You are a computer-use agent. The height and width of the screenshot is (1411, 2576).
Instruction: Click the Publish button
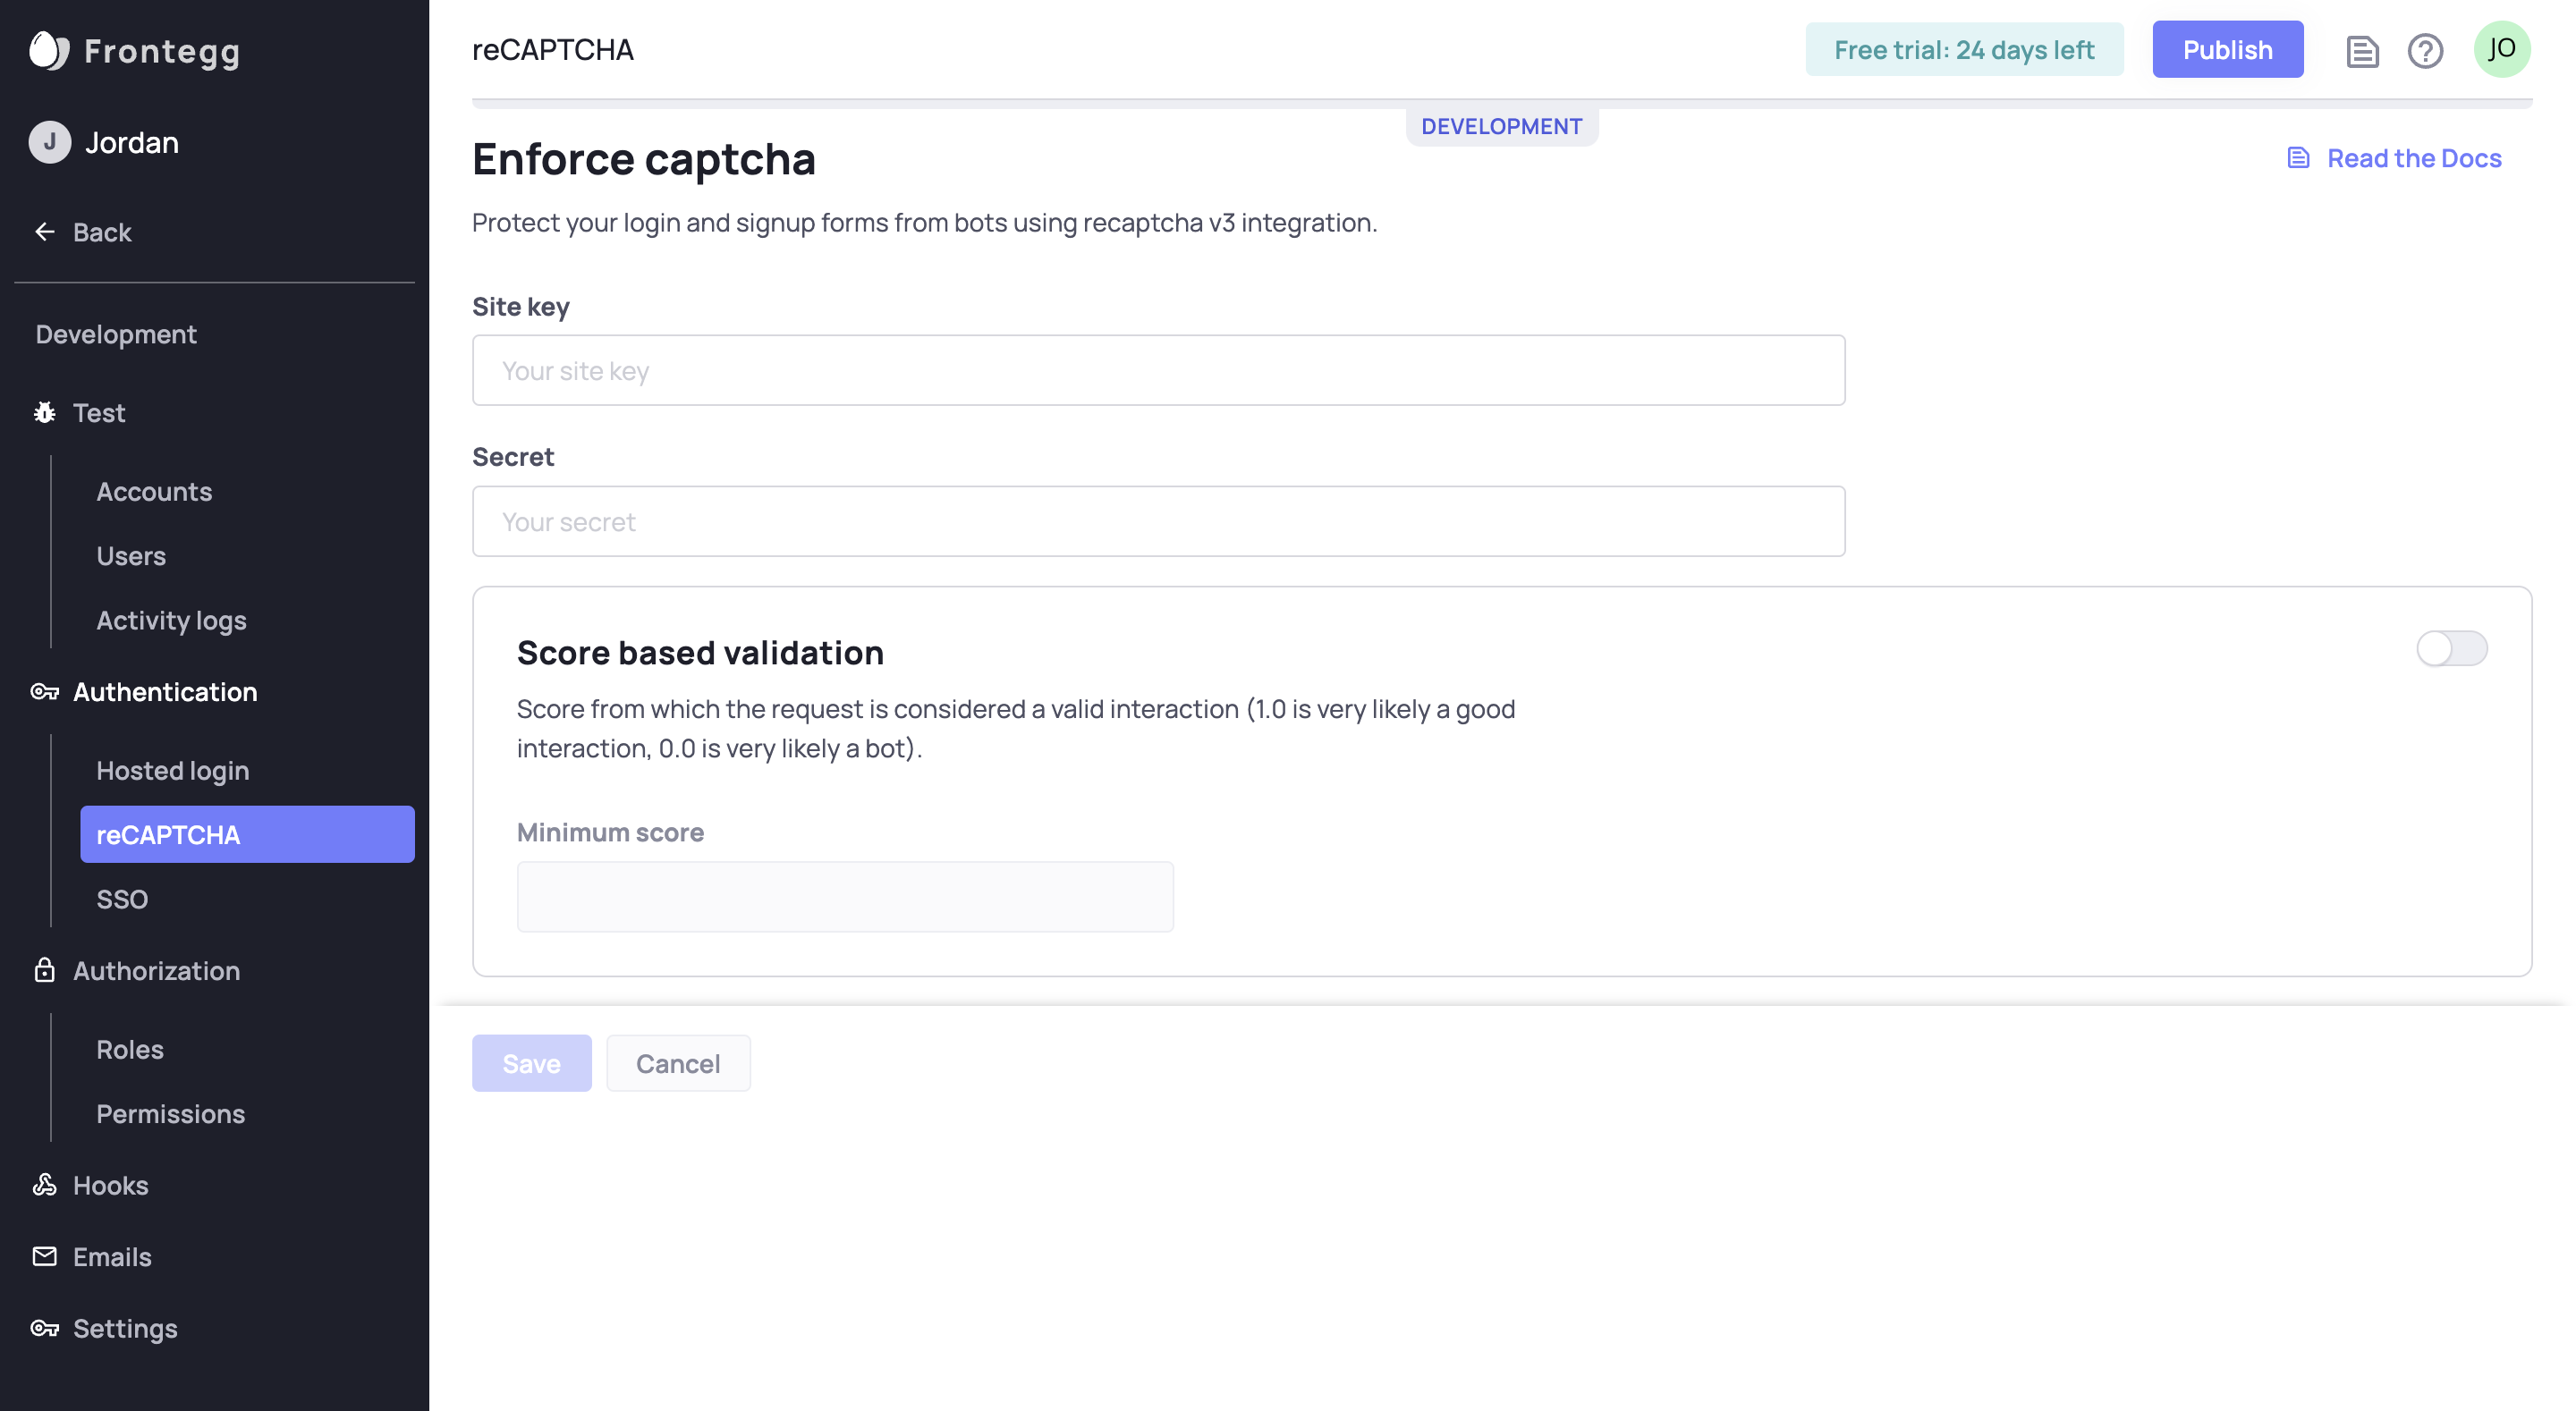coord(2227,49)
